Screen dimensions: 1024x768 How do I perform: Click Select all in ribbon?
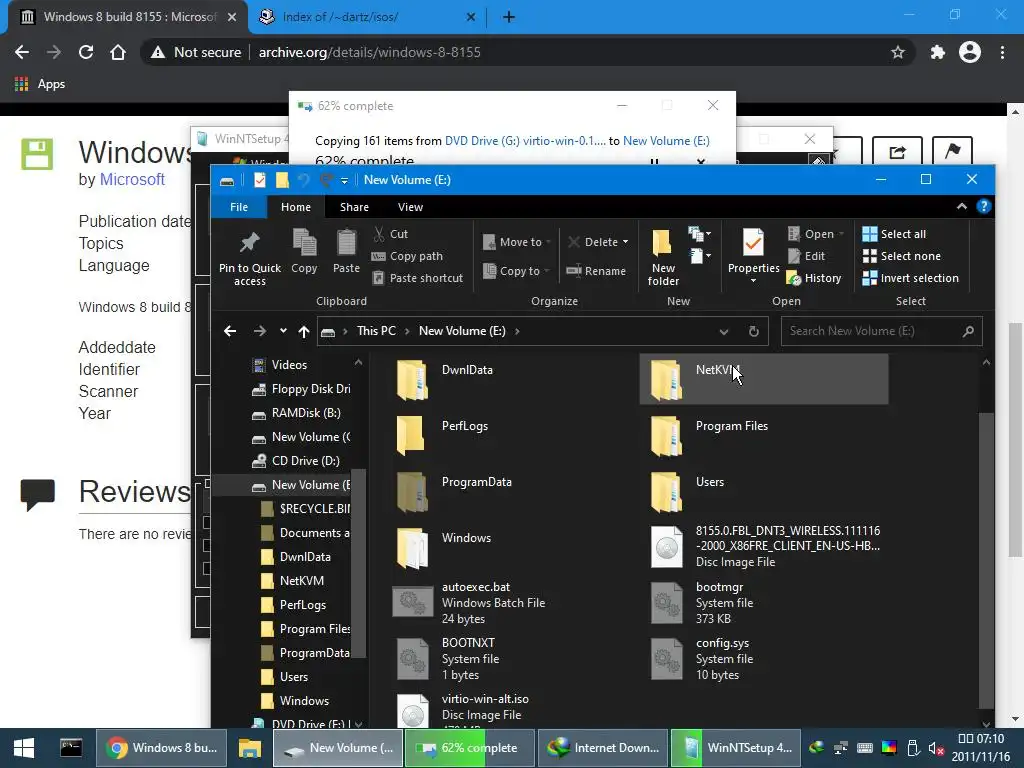tap(894, 234)
